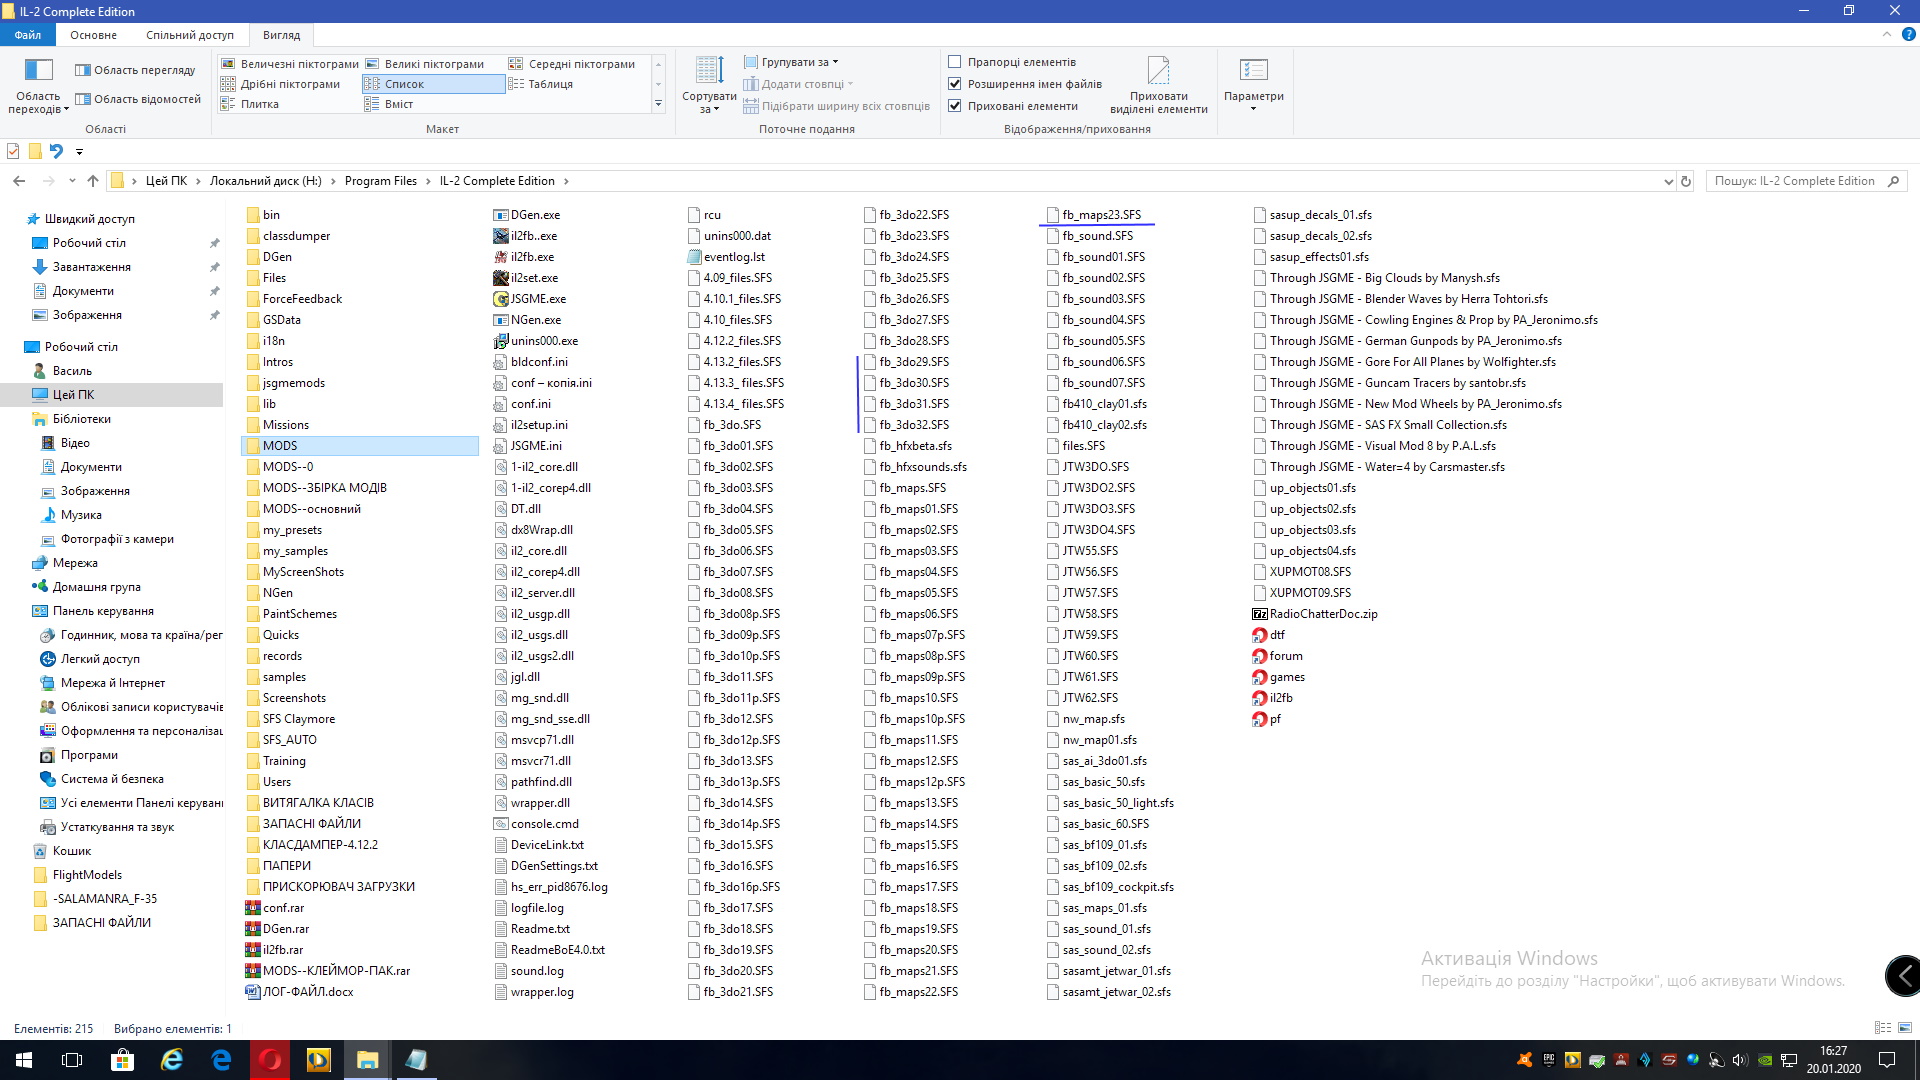This screenshot has height=1080, width=1920.
Task: Toggle Розширення імен файлів checkbox
Action: 955,84
